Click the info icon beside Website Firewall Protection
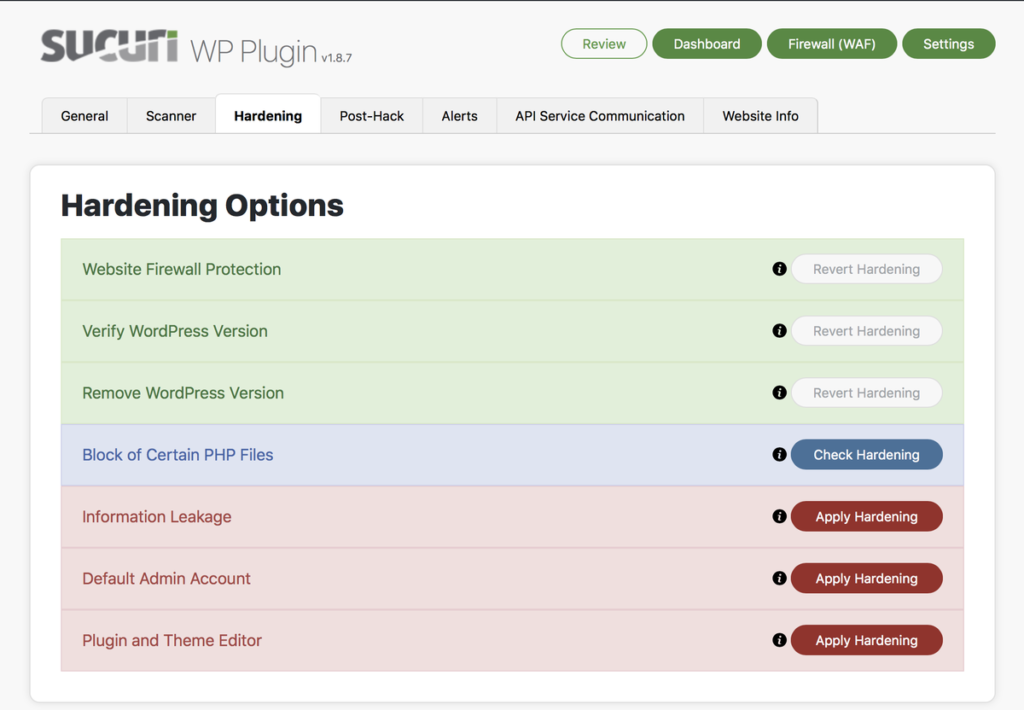 pyautogui.click(x=779, y=269)
